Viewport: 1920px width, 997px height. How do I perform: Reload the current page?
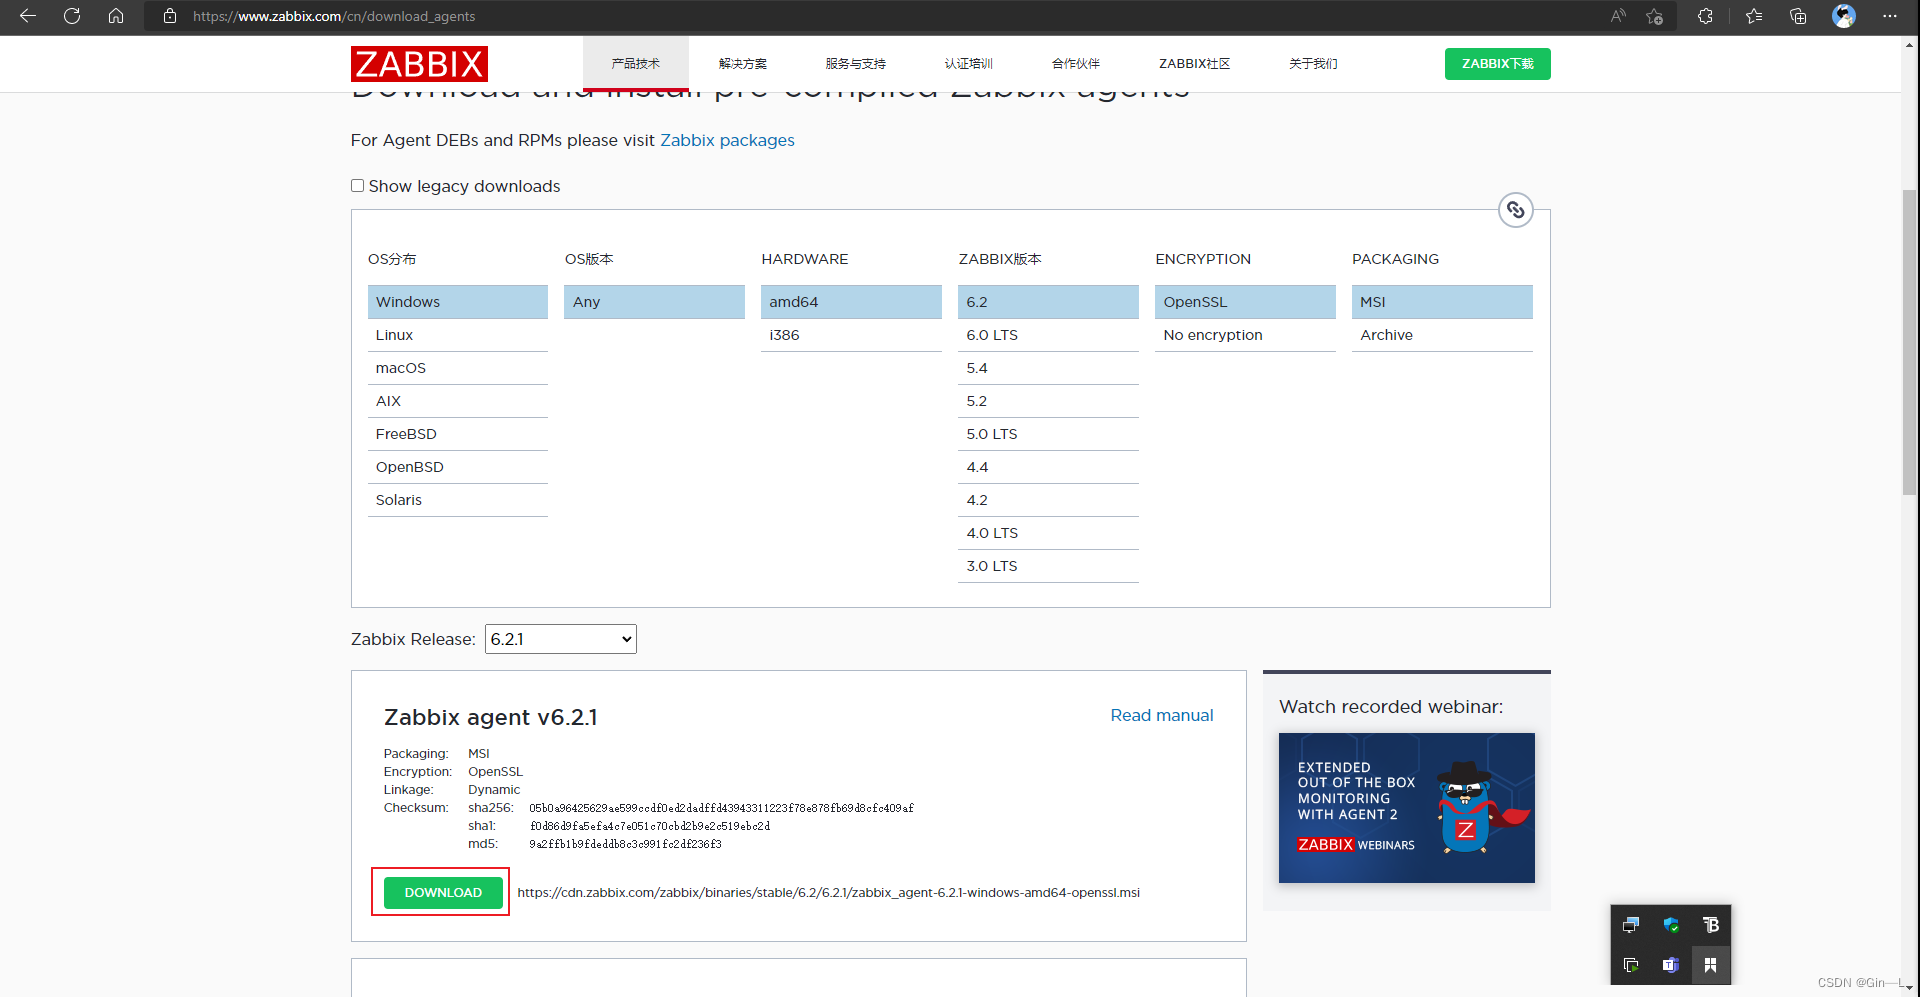click(72, 16)
